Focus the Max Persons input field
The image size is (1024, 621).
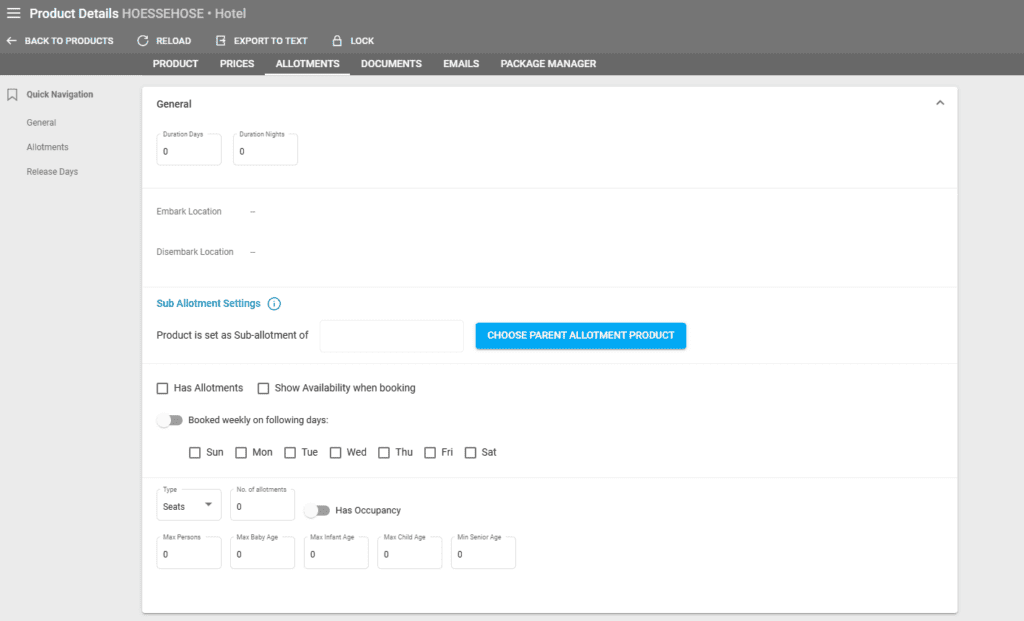[188, 554]
